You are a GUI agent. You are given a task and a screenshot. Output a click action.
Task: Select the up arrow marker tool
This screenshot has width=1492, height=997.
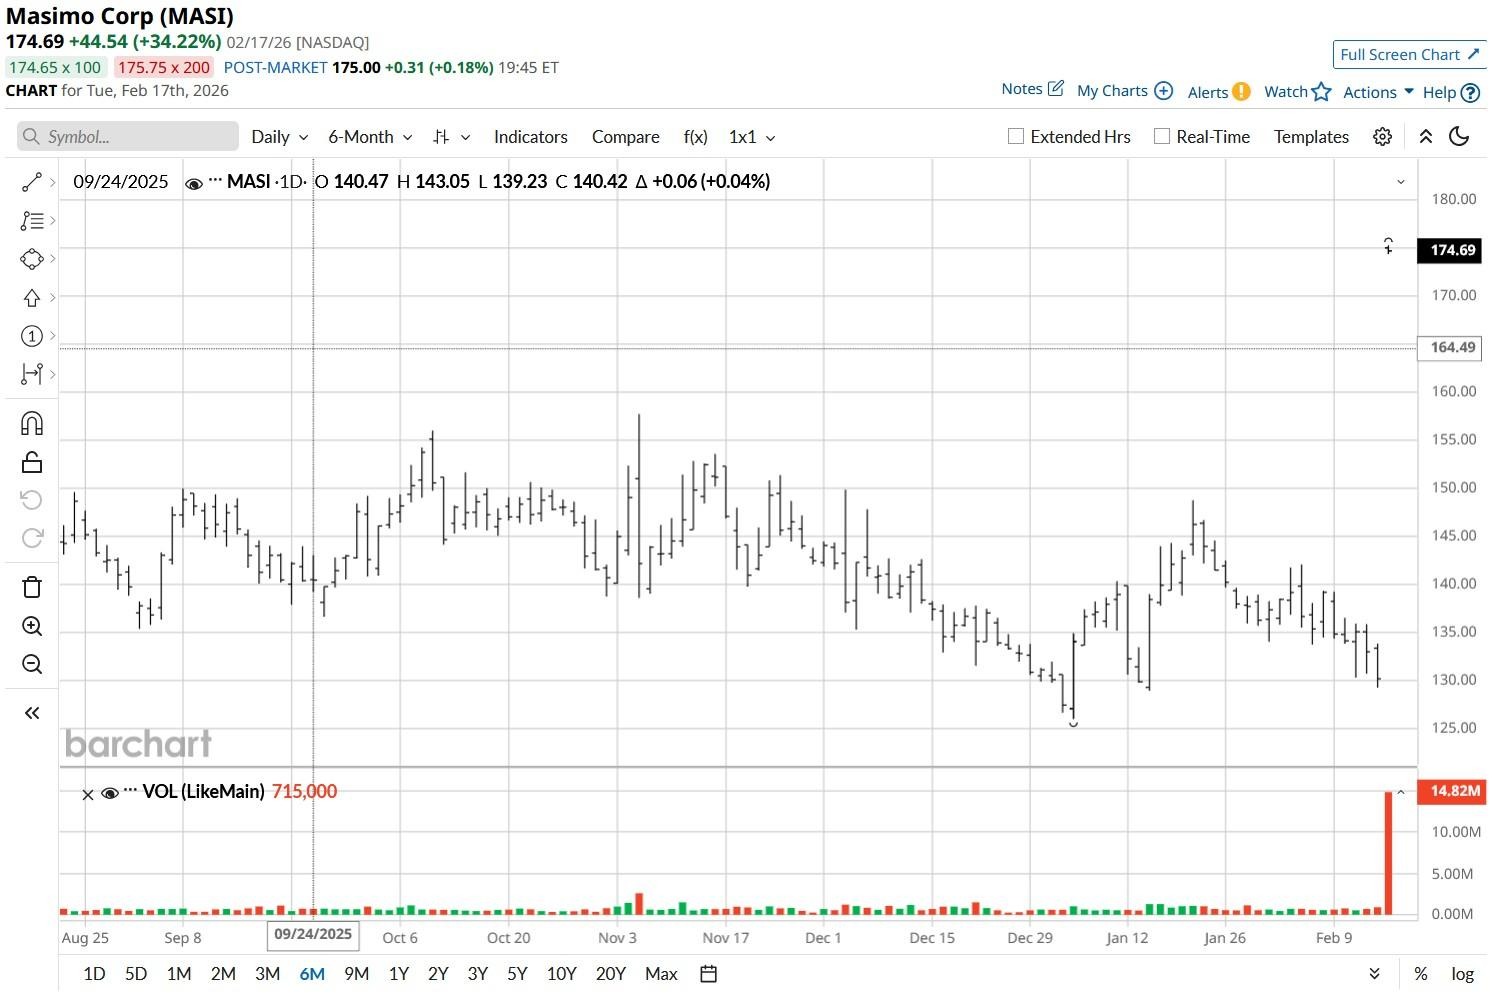(x=32, y=298)
